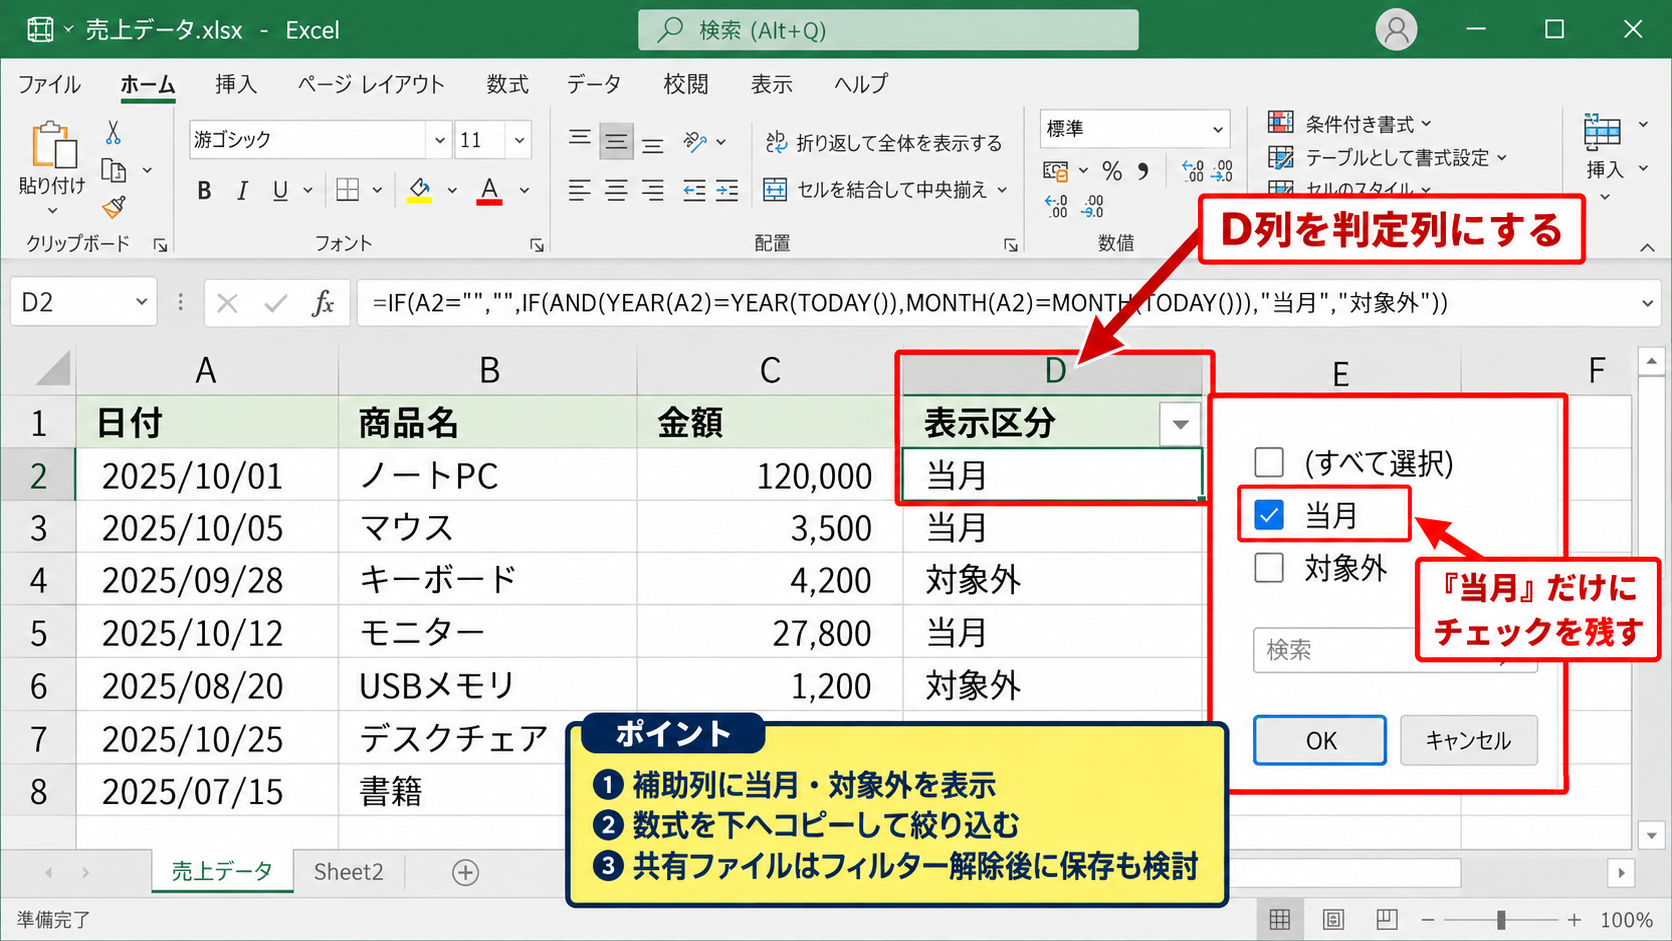
Task: Uncheck the 当月 filter checkbox
Action: [1269, 515]
